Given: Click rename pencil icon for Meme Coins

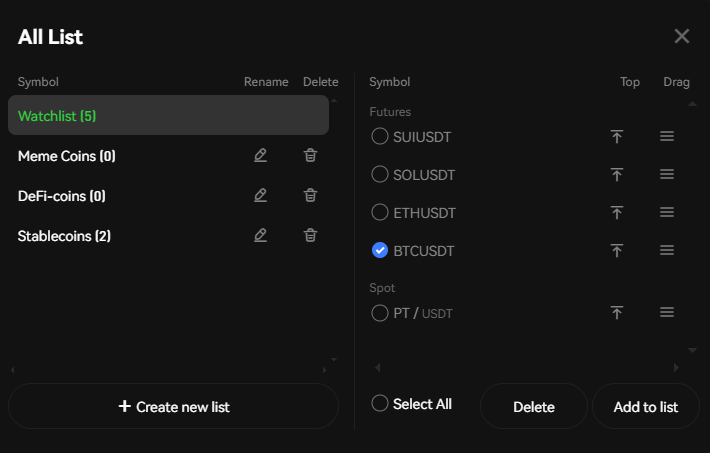Looking at the screenshot, I should pos(261,155).
